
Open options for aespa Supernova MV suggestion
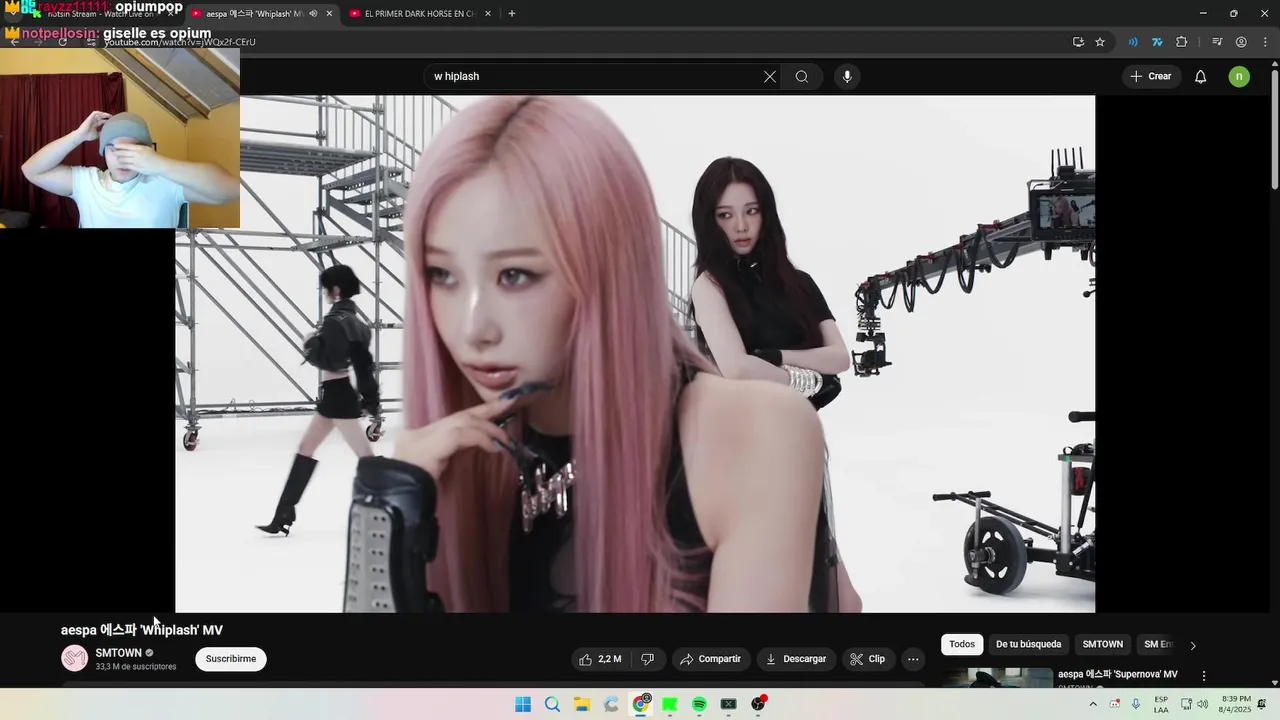point(1204,676)
